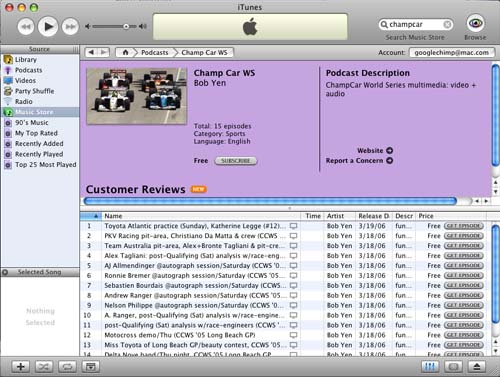500x377 pixels.
Task: Get Episode for Sebastien Bourdais autograph session
Action: point(464,285)
